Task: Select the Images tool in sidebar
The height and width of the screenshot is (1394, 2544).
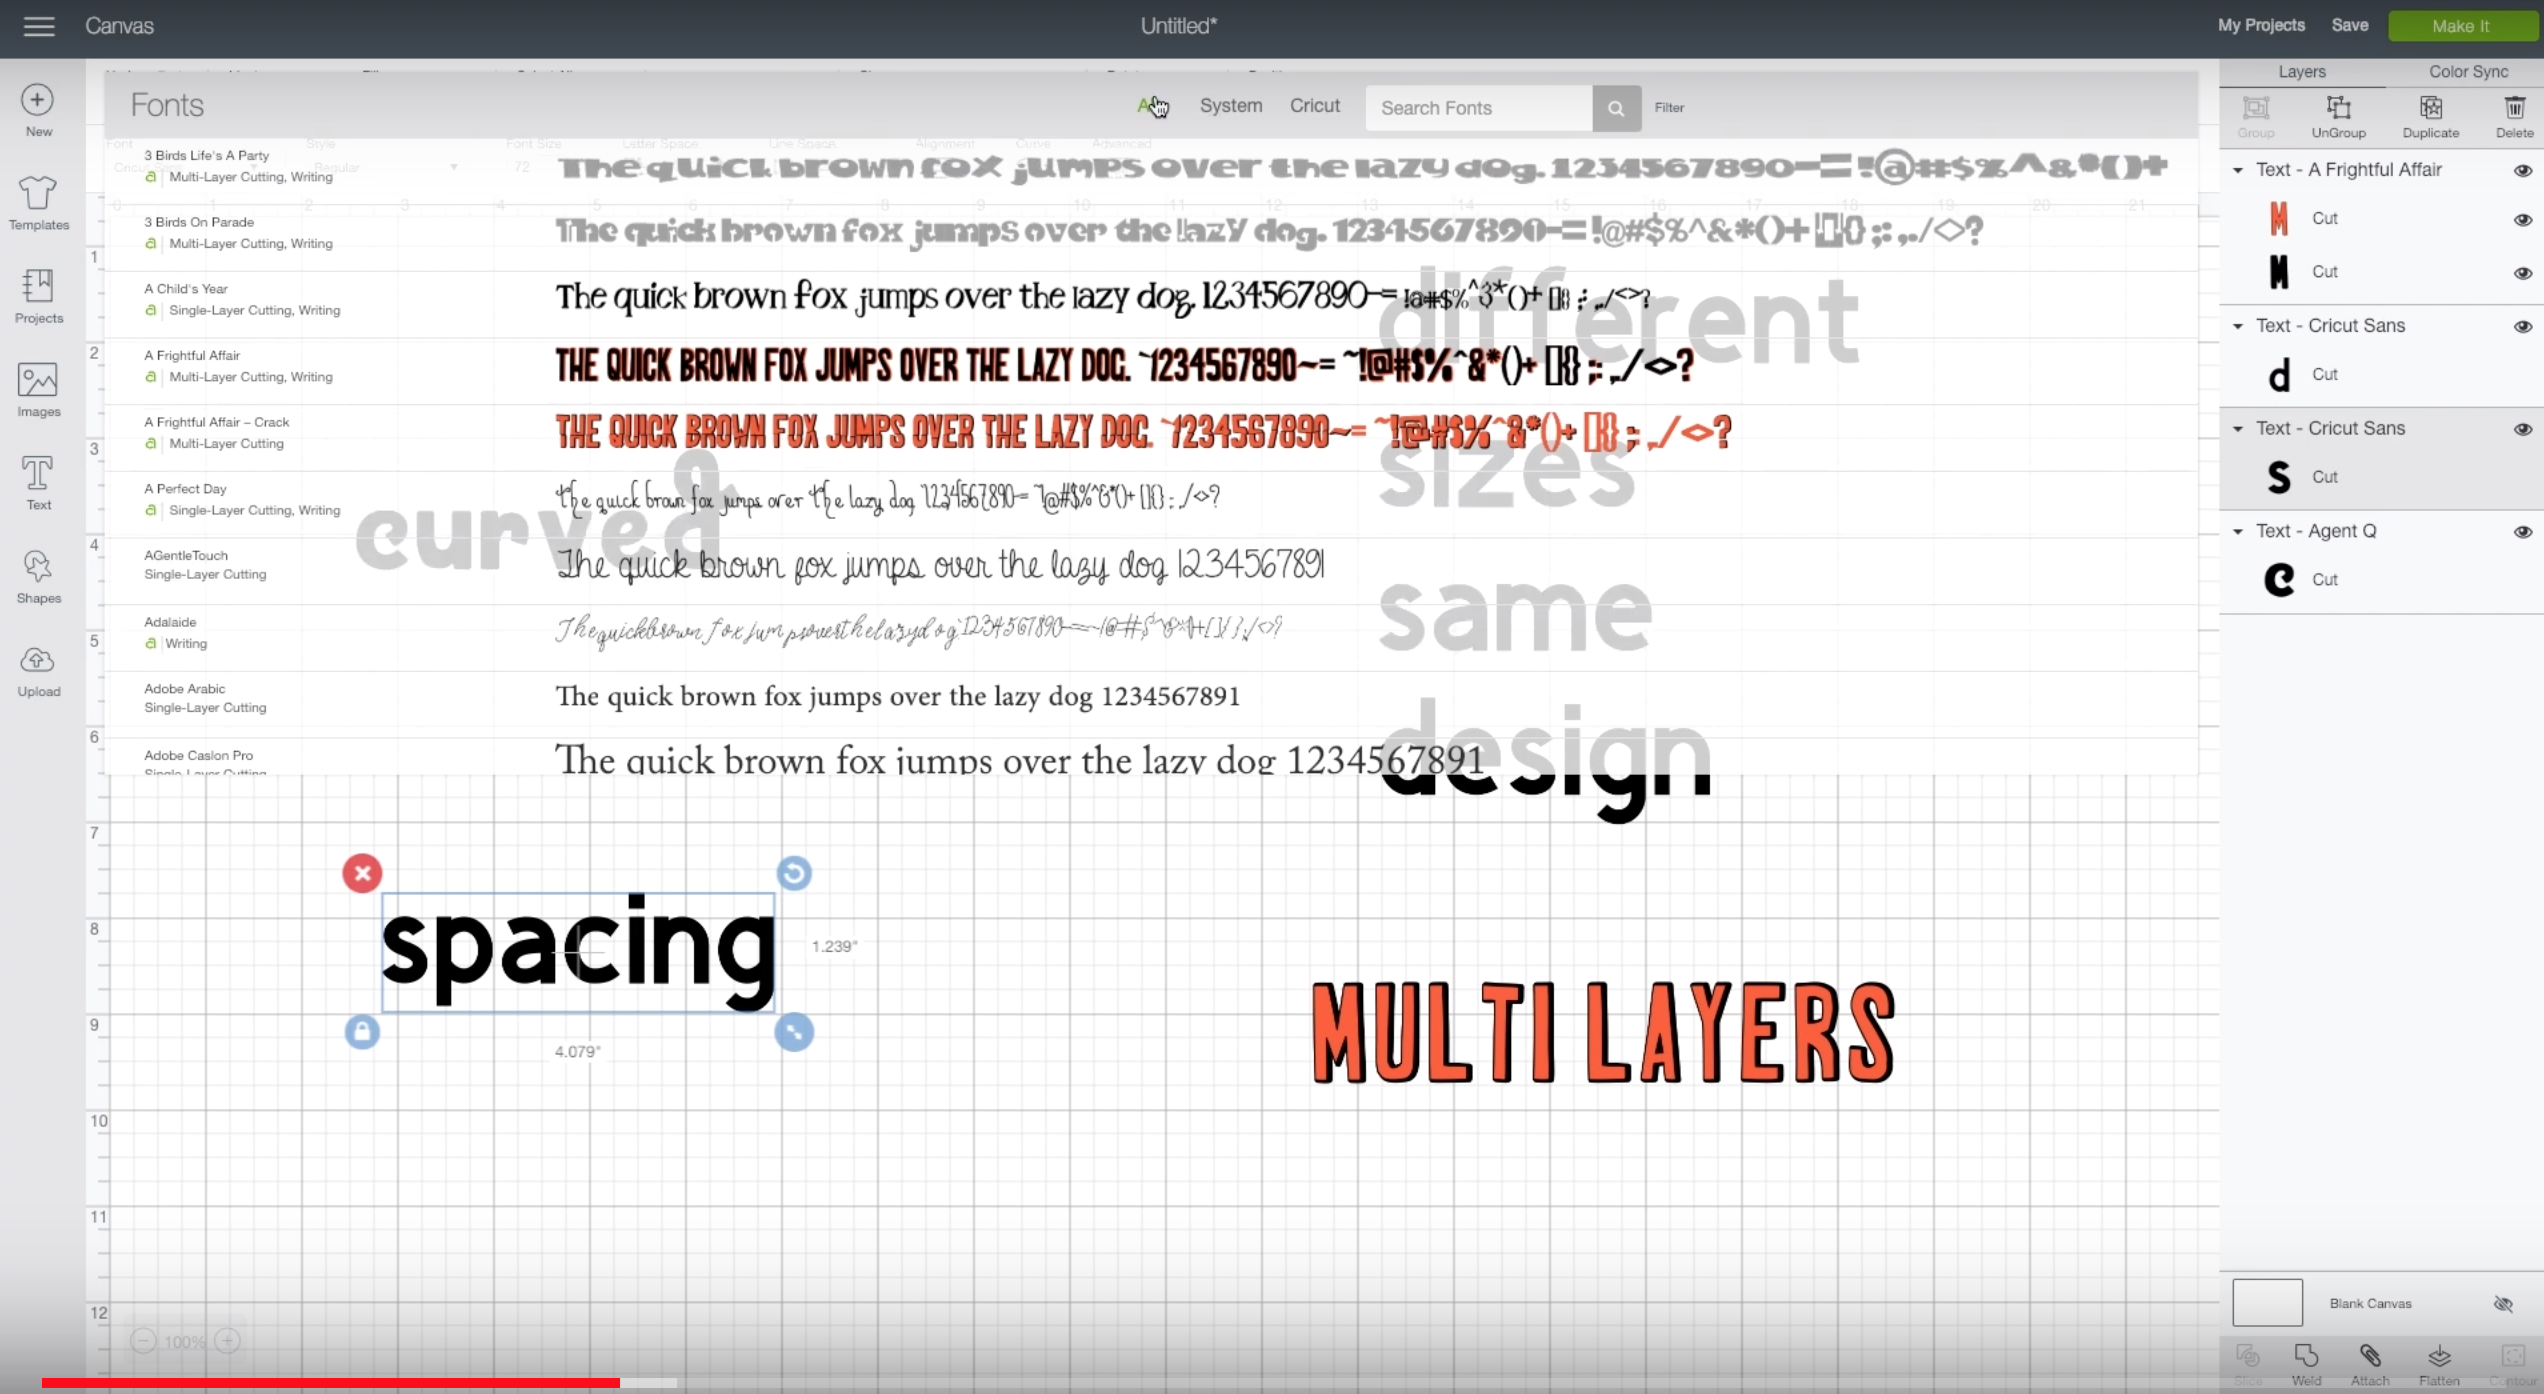Action: [38, 386]
